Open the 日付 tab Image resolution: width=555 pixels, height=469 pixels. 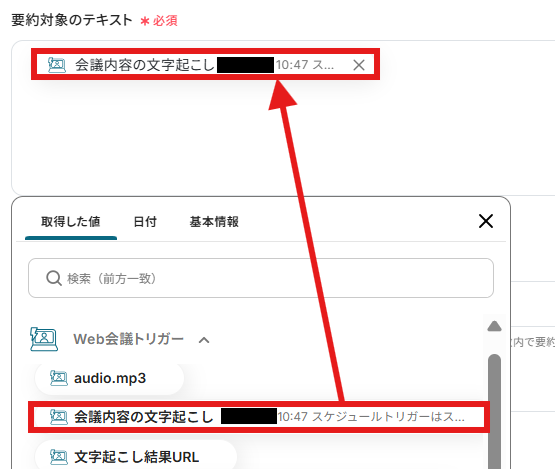click(x=145, y=222)
